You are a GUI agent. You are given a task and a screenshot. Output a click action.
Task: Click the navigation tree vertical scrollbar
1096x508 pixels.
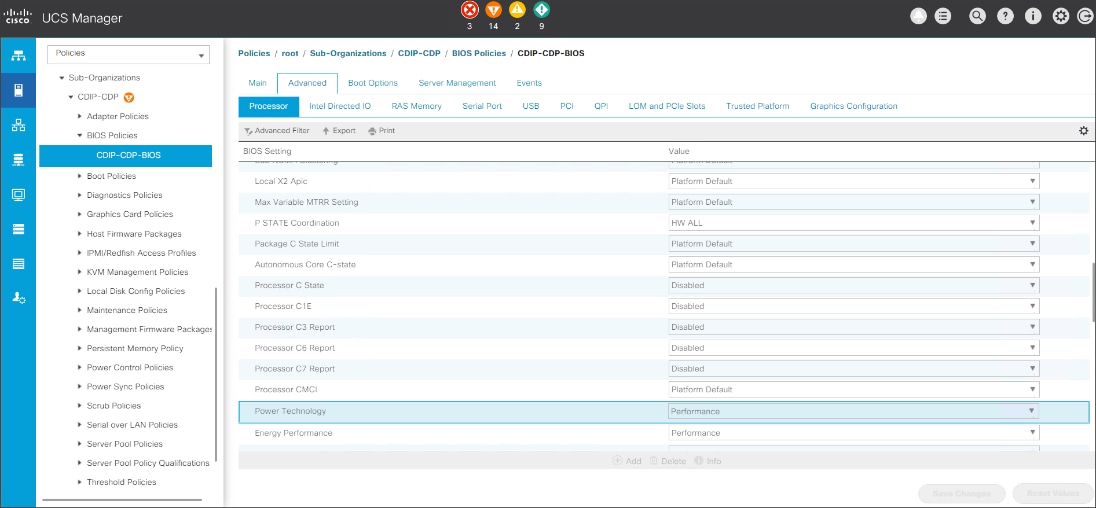[x=216, y=374]
